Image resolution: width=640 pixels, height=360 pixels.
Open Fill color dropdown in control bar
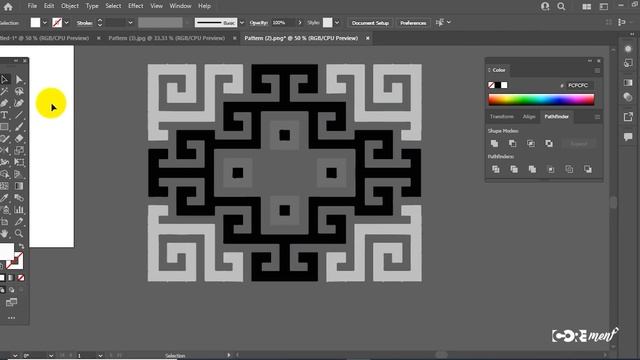[x=44, y=23]
